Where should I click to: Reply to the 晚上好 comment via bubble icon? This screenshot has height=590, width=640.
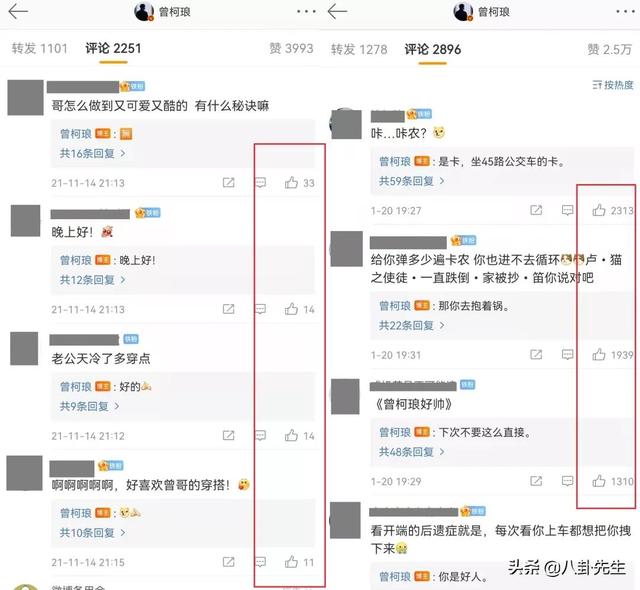pos(260,309)
